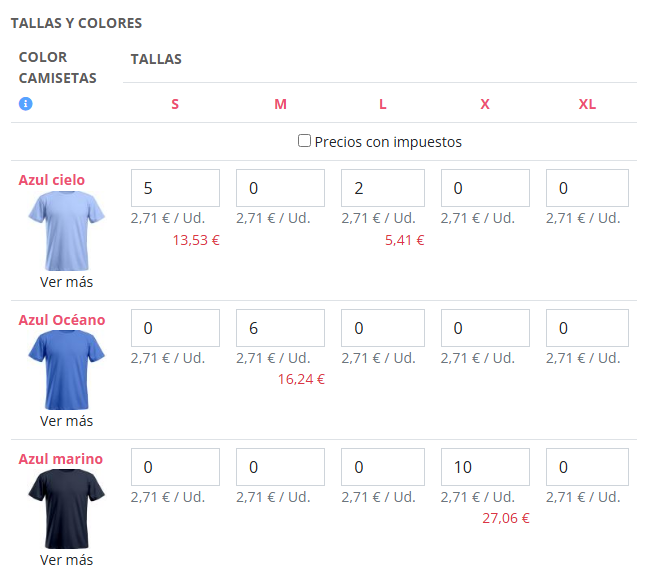Click the Azul marino color name
This screenshot has height=575, width=666.
61,459
